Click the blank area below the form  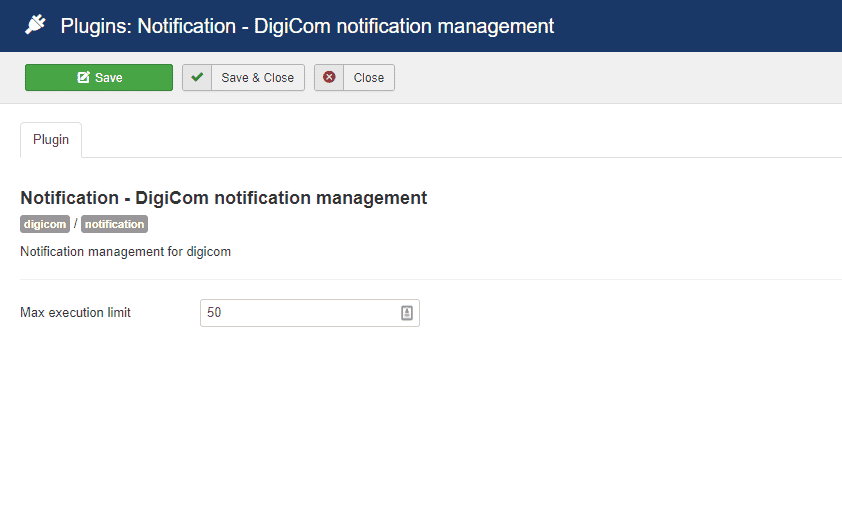point(420,430)
